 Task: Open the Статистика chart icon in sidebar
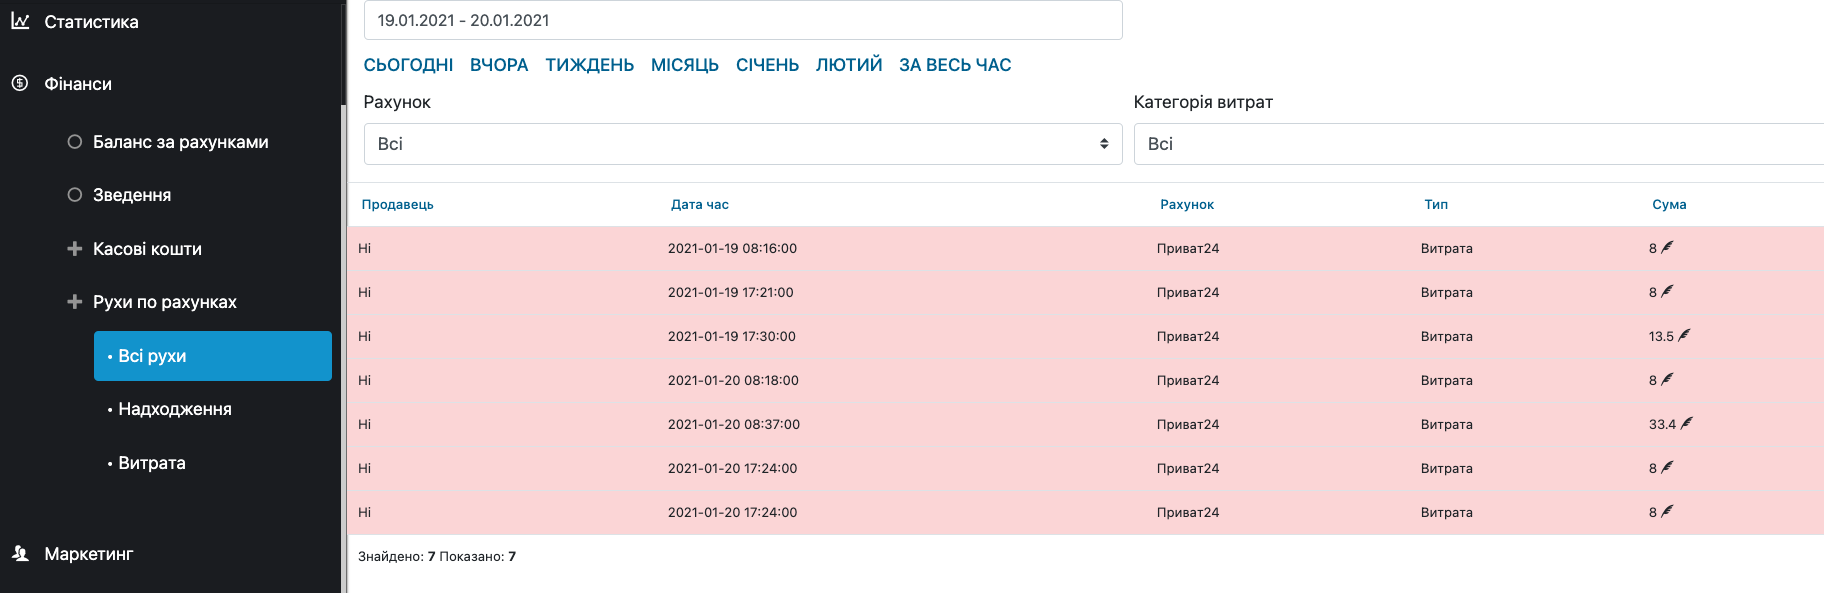point(20,21)
